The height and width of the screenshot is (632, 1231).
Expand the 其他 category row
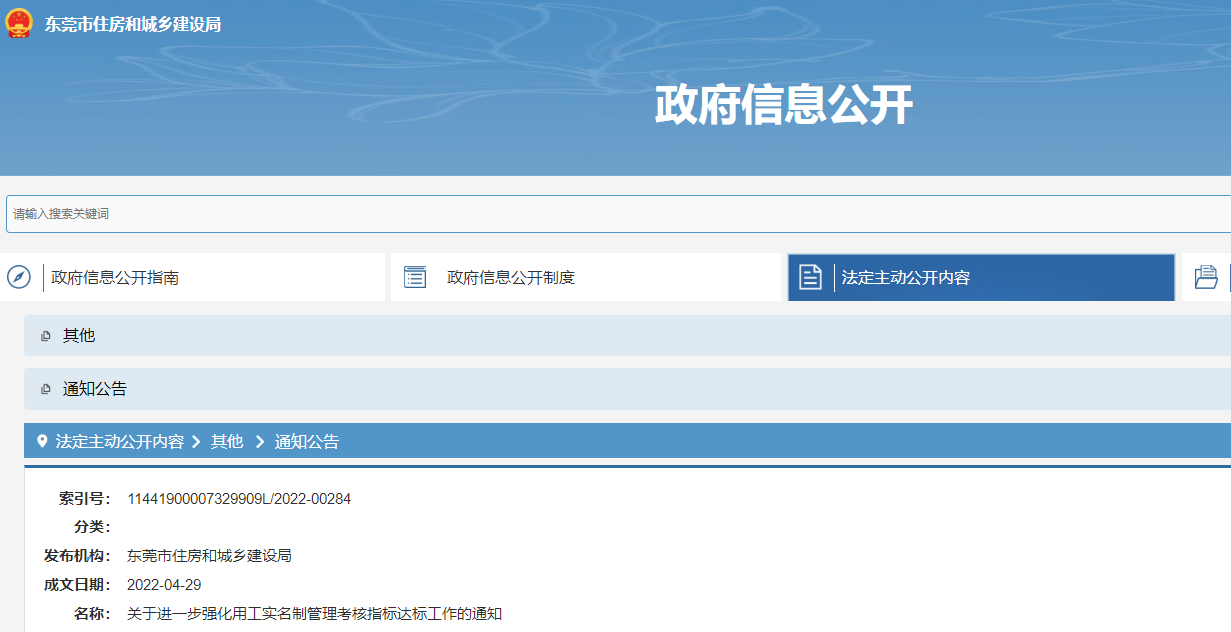(x=79, y=336)
